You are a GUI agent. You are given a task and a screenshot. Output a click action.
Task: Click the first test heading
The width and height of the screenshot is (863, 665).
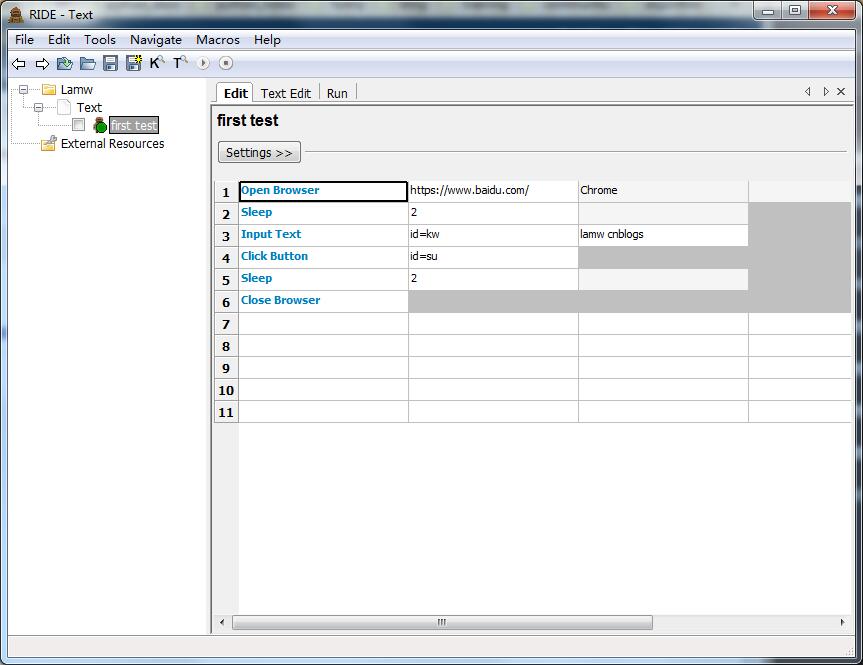click(248, 121)
